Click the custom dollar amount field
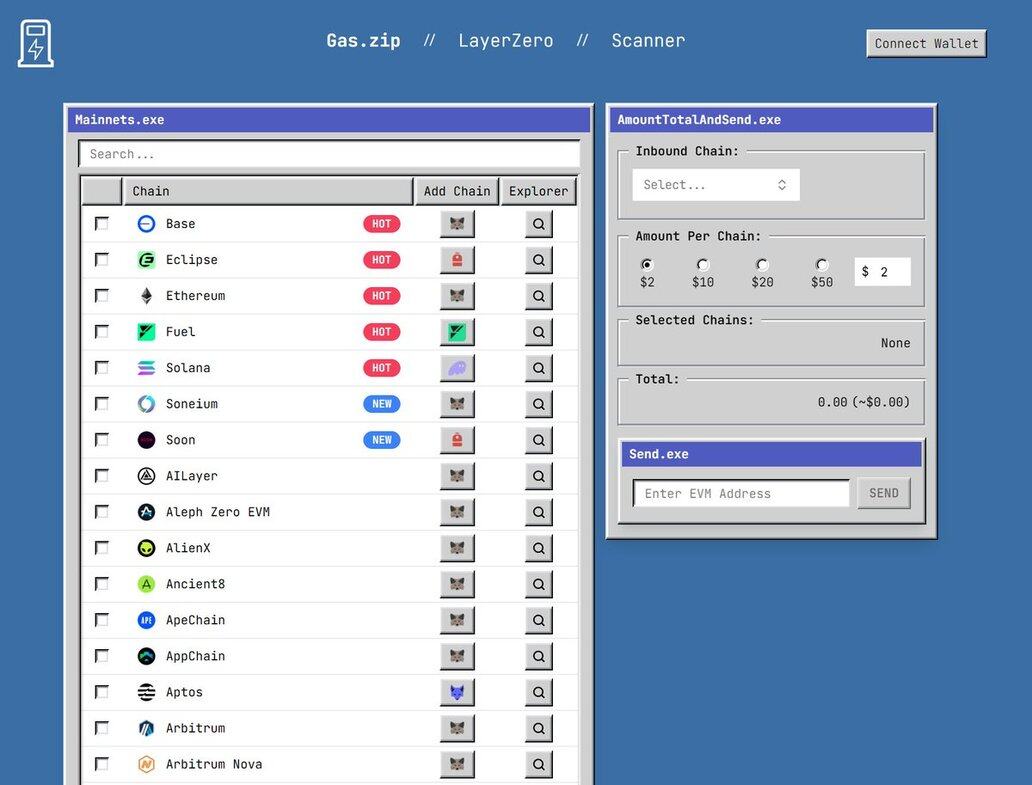Image resolution: width=1032 pixels, height=785 pixels. point(883,272)
